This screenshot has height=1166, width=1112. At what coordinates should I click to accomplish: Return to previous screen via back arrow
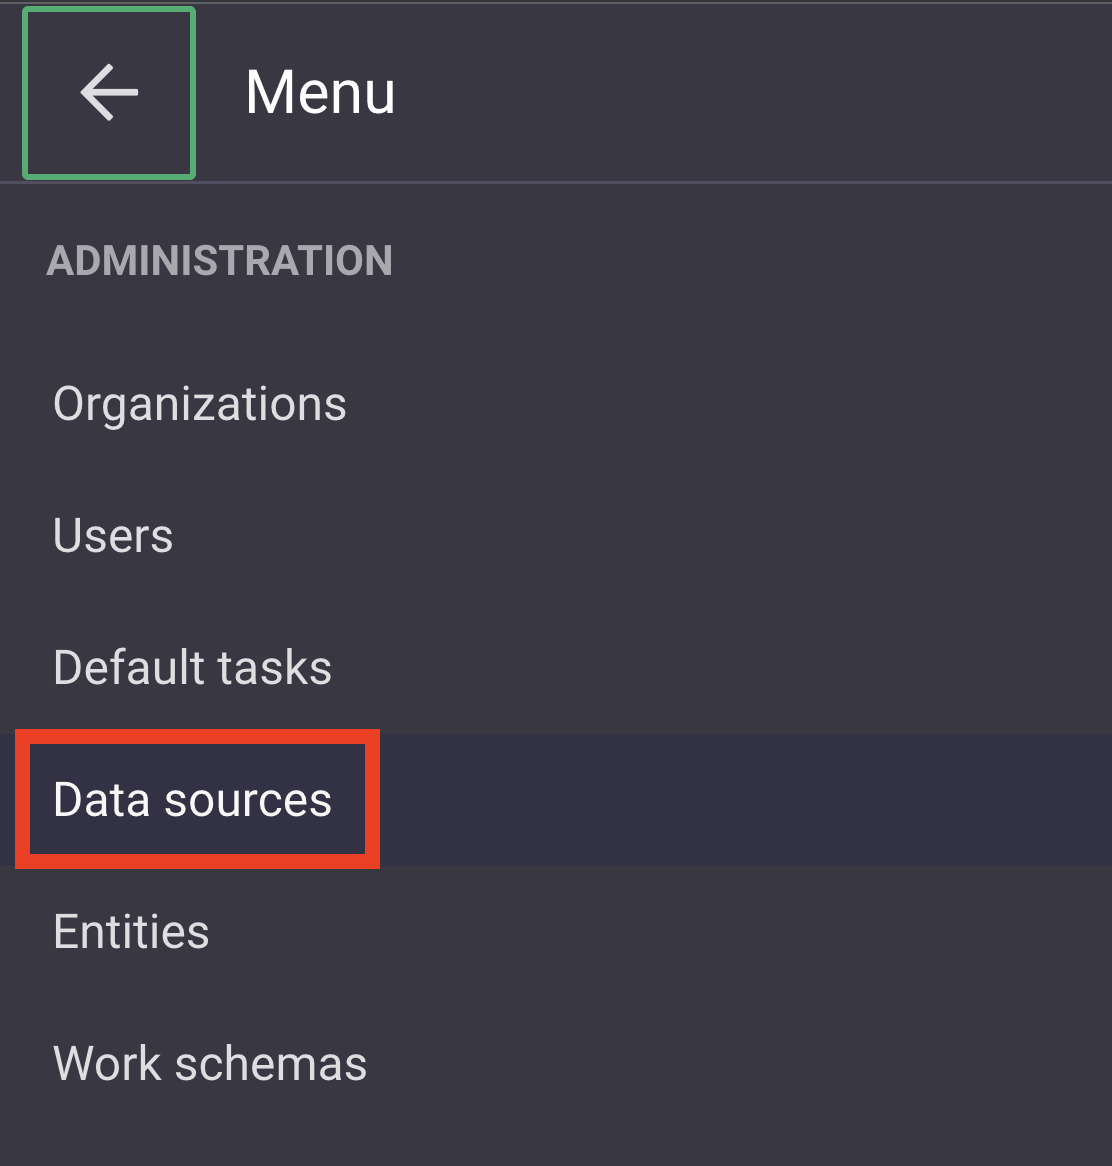point(108,91)
